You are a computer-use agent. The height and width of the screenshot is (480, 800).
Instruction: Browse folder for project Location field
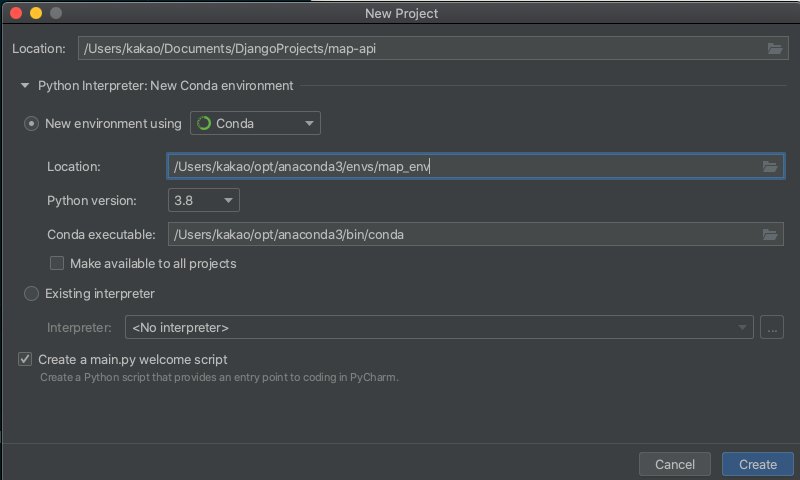point(774,48)
